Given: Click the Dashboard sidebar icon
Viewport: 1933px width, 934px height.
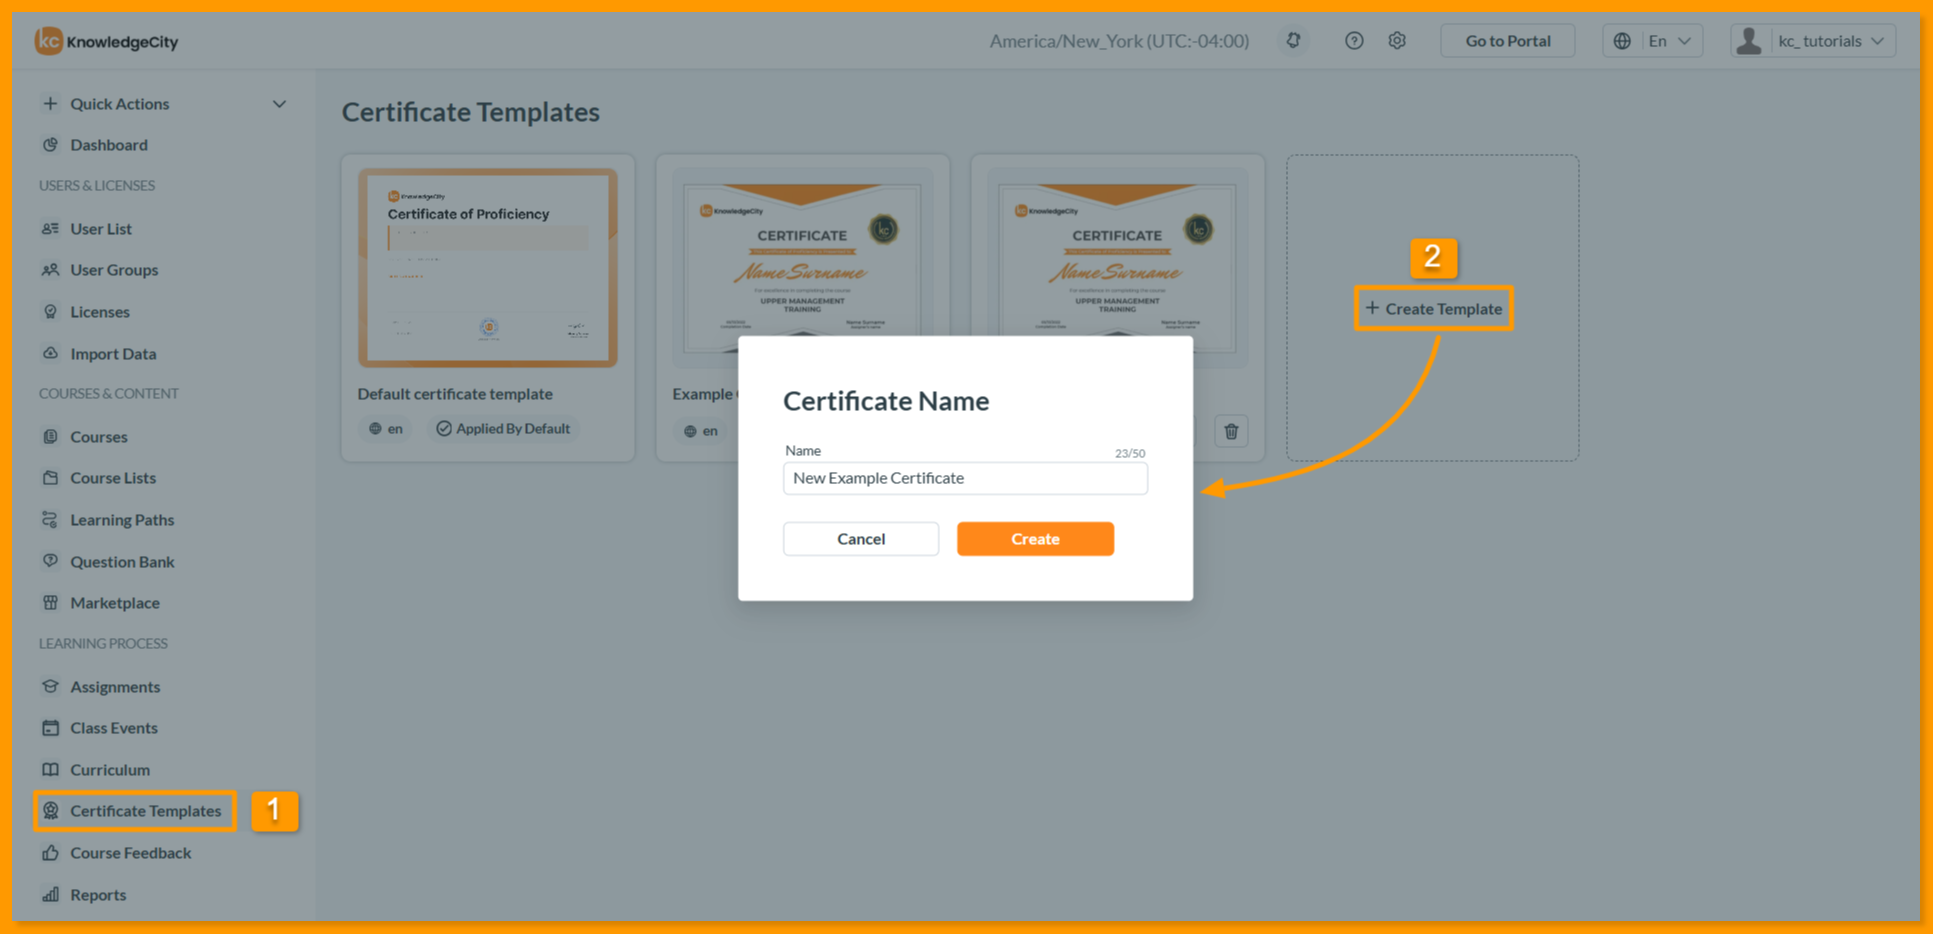Looking at the screenshot, I should pos(50,145).
